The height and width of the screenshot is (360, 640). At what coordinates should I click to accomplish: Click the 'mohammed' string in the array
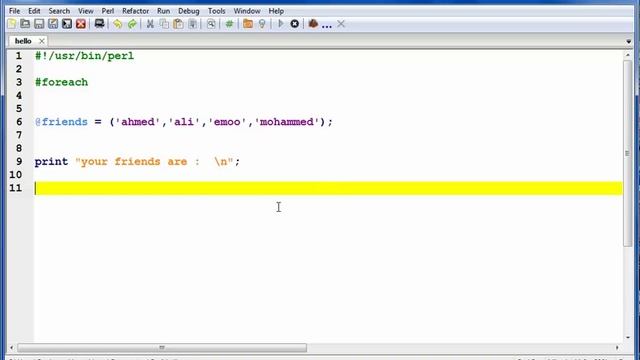click(x=287, y=122)
